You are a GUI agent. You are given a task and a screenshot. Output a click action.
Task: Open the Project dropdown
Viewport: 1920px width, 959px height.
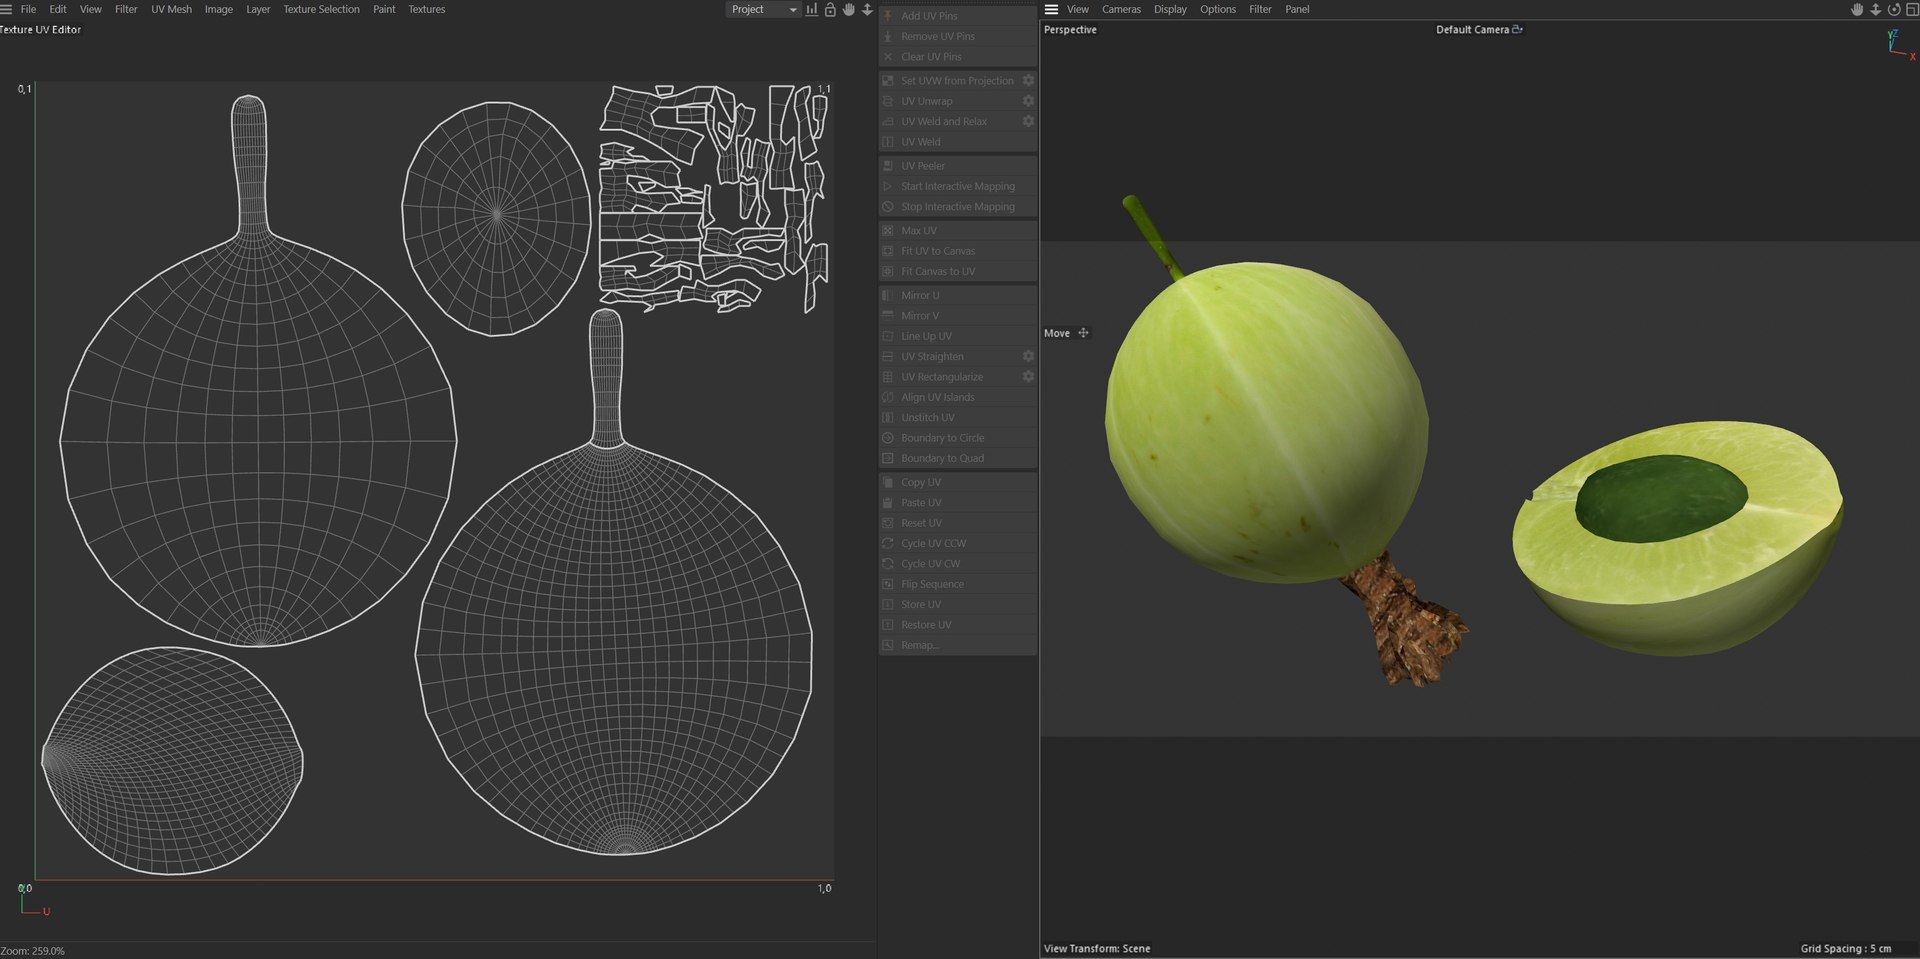[763, 9]
